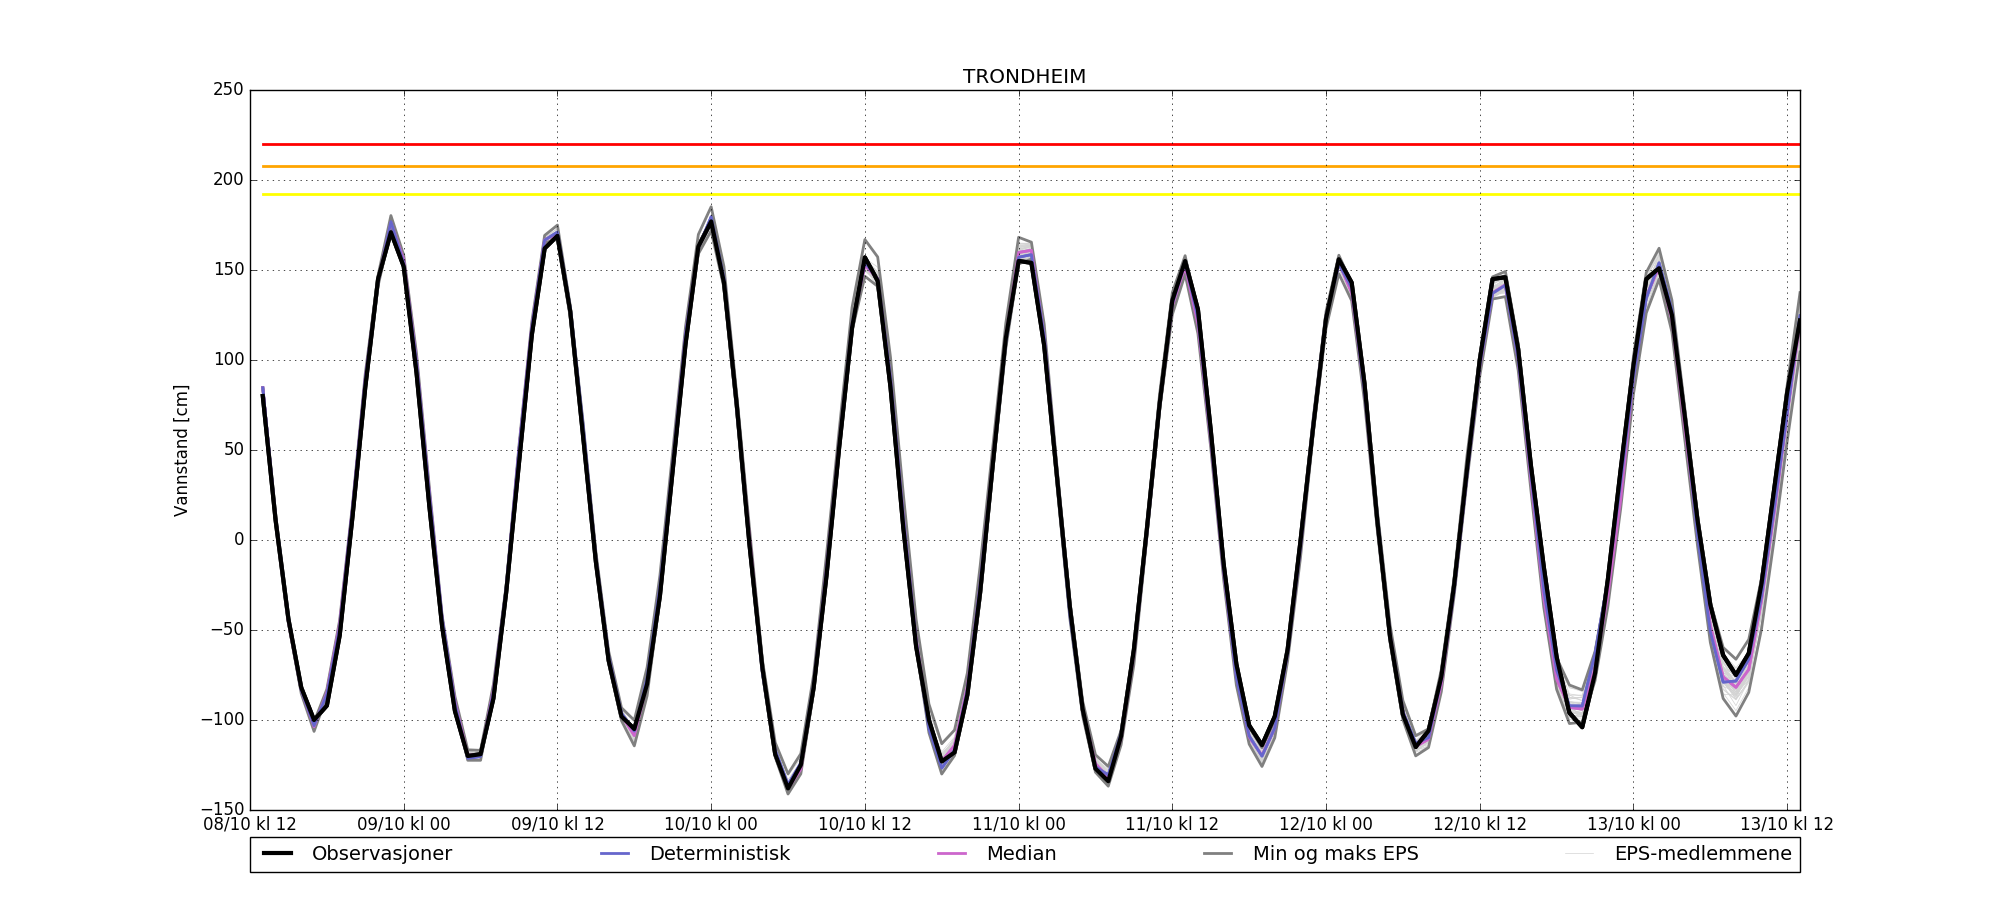
Task: Click the black Observasjoner legend line sample
Action: click(277, 854)
